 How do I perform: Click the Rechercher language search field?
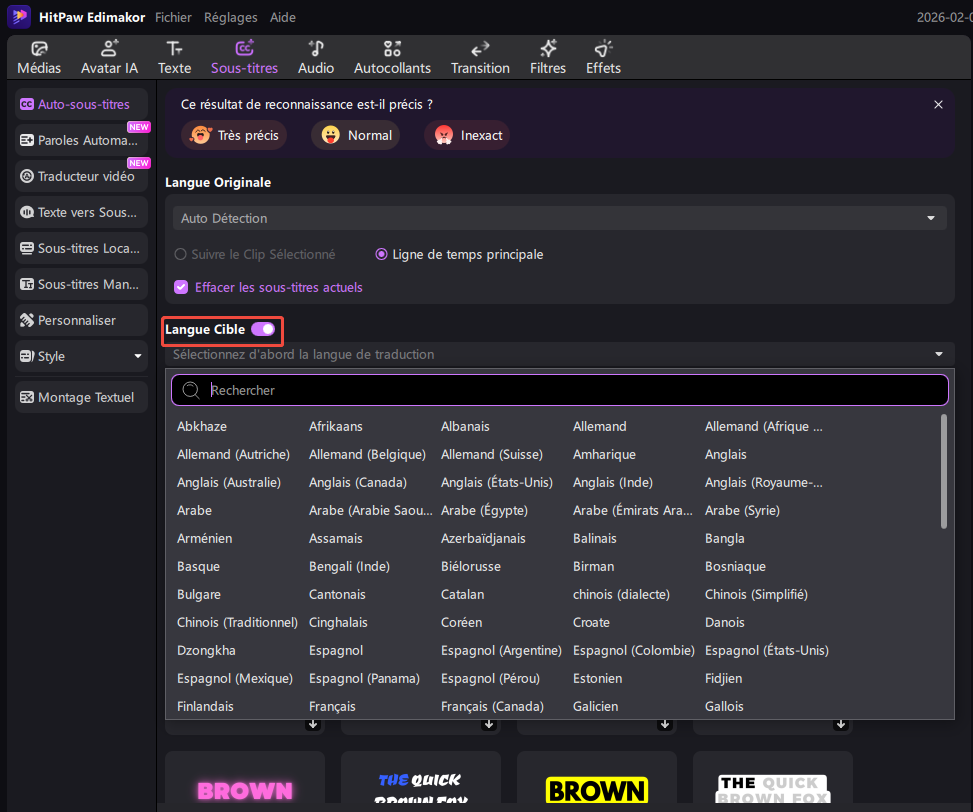[x=560, y=390]
